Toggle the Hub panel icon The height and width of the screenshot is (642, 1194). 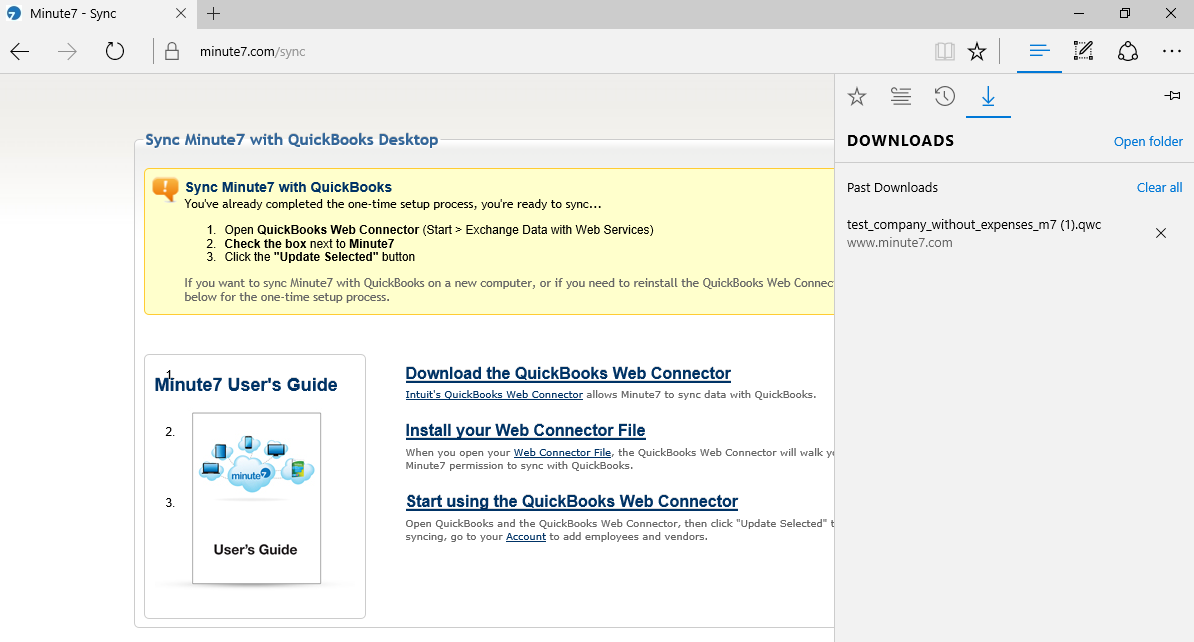[1039, 51]
